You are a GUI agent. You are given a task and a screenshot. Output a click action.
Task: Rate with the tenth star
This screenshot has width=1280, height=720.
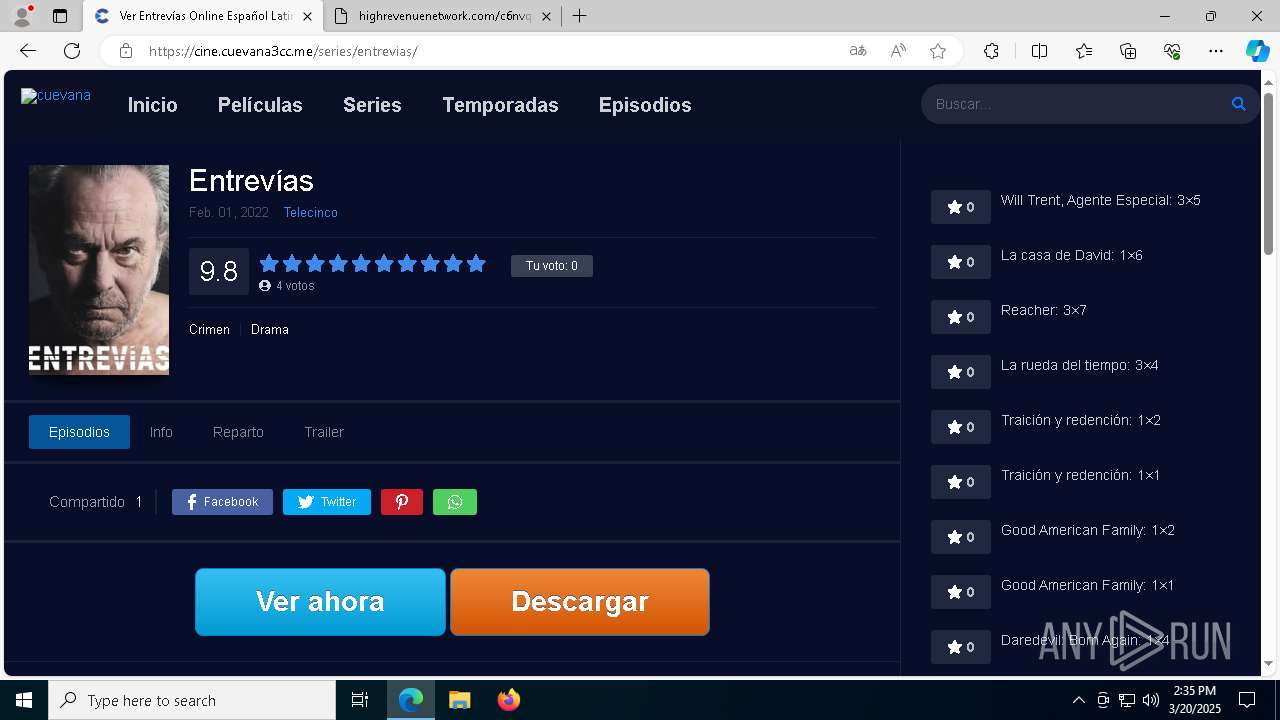click(476, 264)
